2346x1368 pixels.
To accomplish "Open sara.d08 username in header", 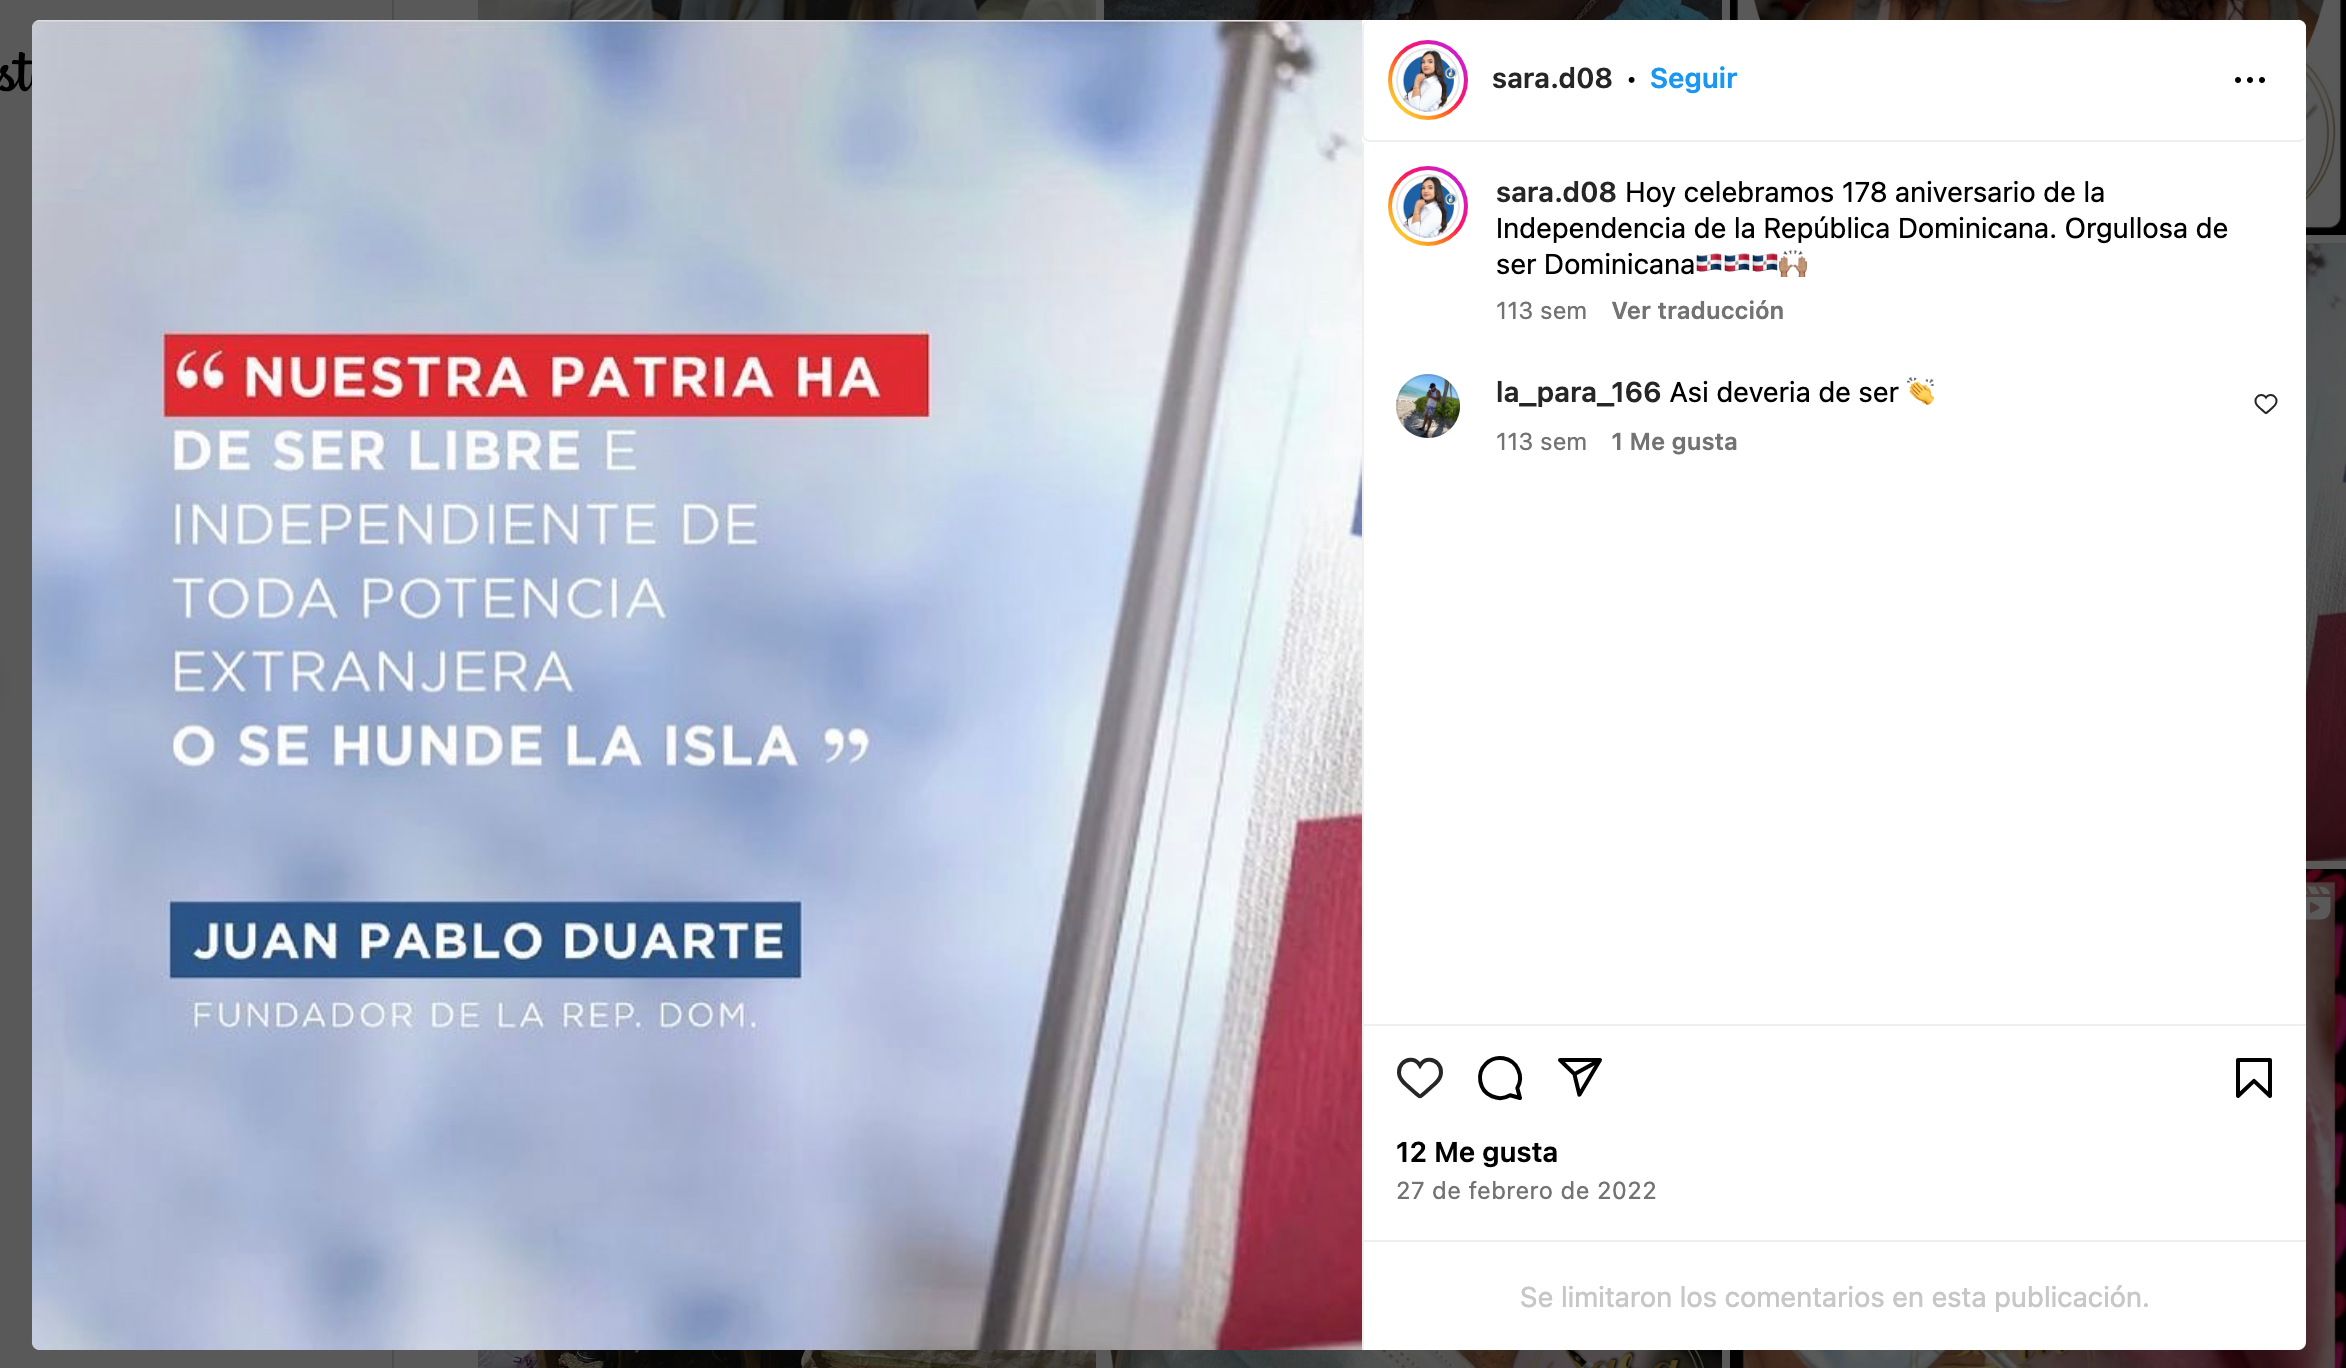I will click(x=1551, y=78).
